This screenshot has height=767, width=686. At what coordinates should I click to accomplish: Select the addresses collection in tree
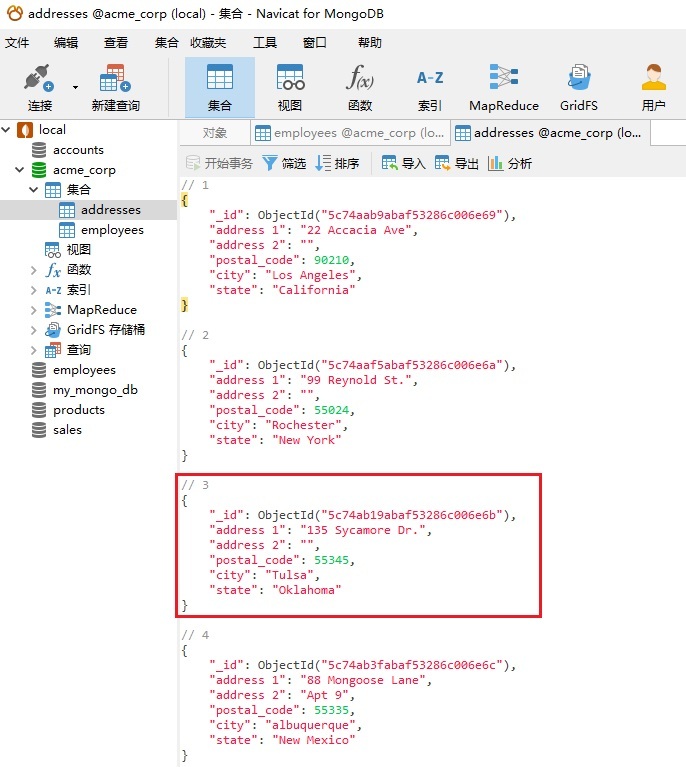tap(111, 210)
